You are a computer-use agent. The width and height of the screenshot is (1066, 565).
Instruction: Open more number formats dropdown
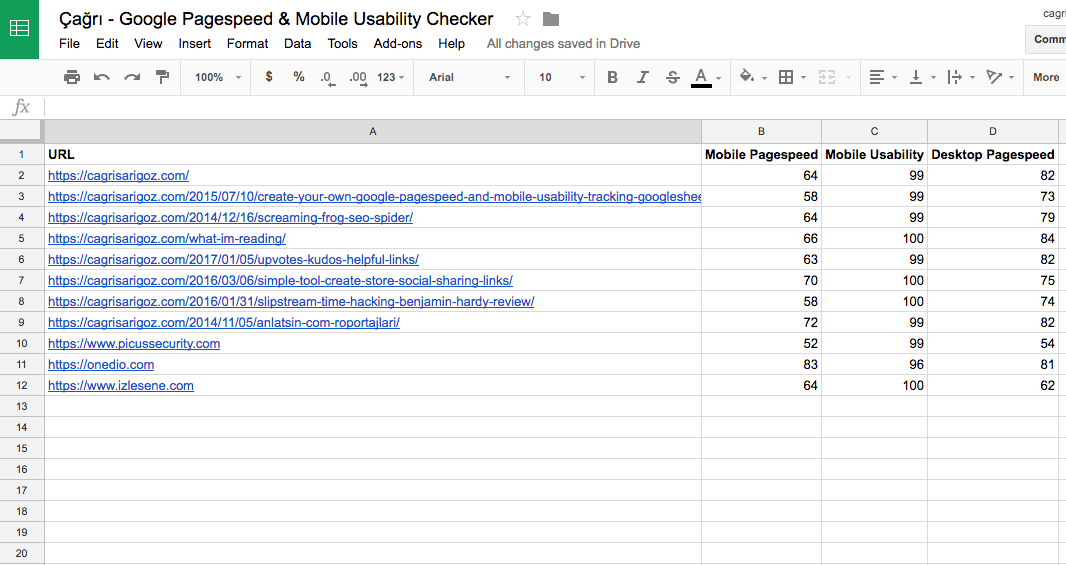[x=390, y=78]
